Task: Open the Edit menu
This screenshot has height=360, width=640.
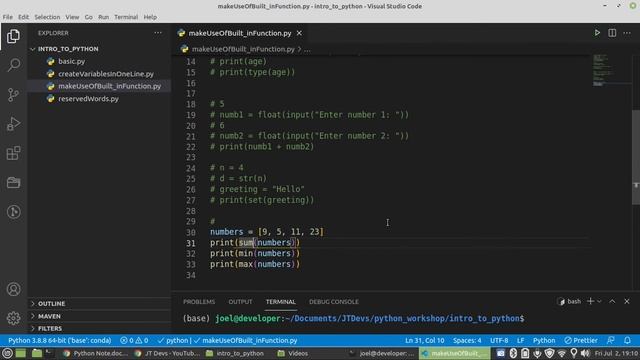Action: (23, 17)
